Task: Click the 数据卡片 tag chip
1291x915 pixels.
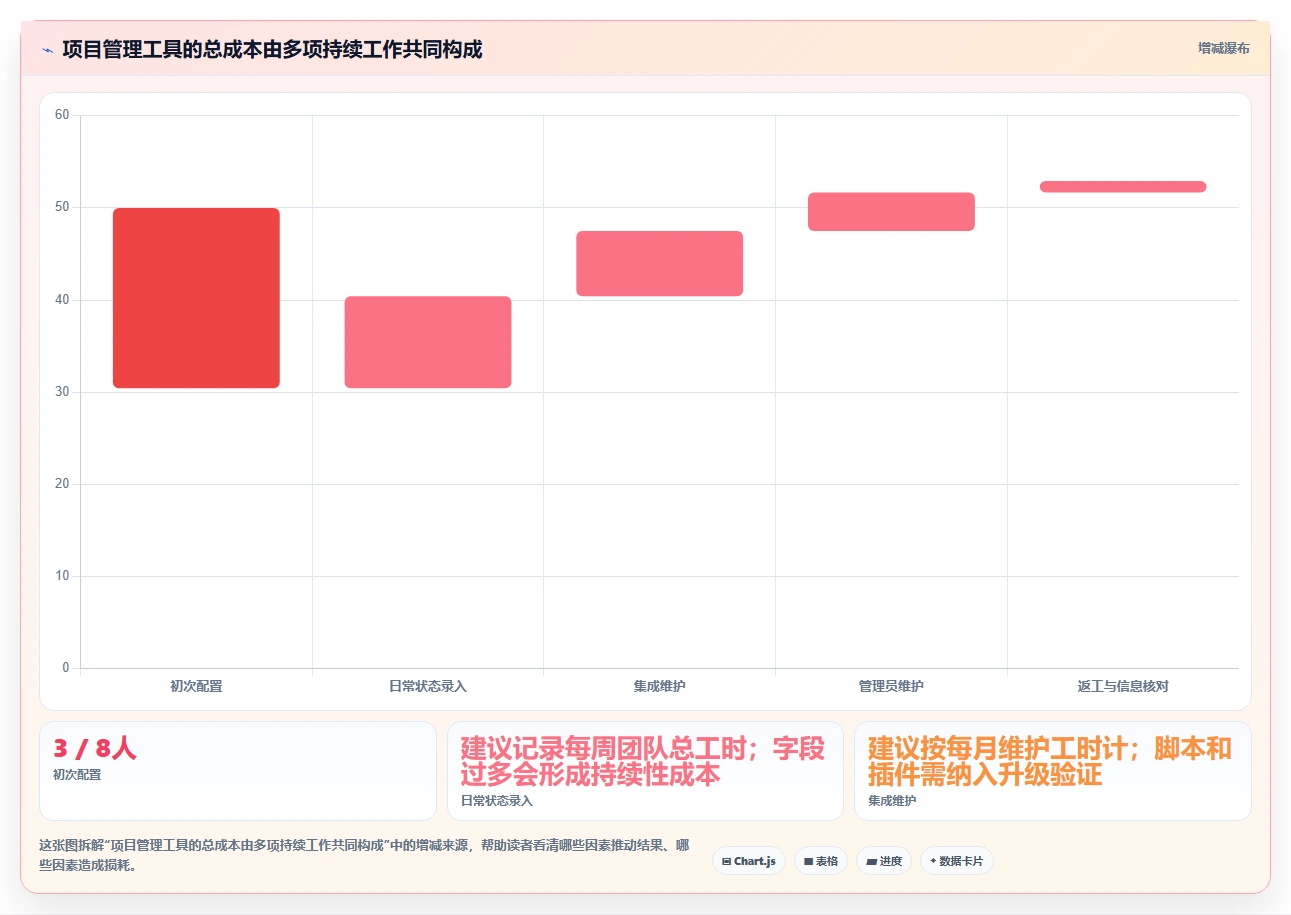Action: pyautogui.click(x=956, y=861)
